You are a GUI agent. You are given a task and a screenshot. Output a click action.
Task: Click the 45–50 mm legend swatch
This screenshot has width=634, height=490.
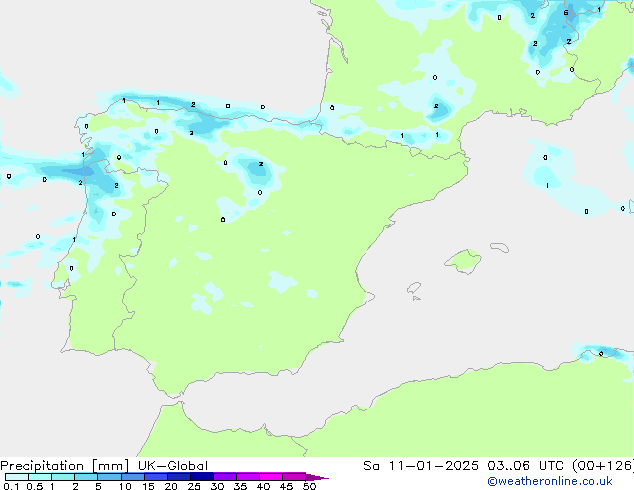click(294, 477)
